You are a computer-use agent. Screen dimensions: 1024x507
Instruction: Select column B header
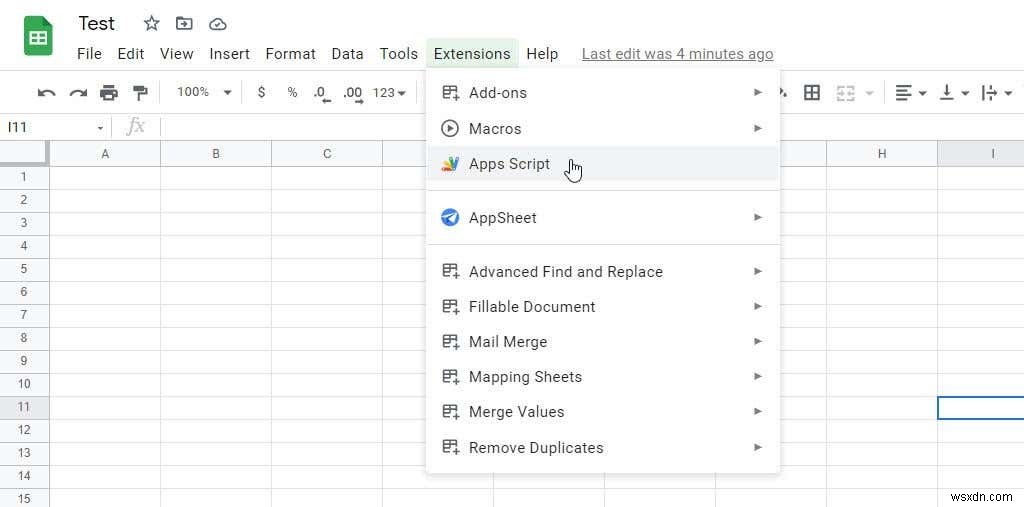(216, 154)
